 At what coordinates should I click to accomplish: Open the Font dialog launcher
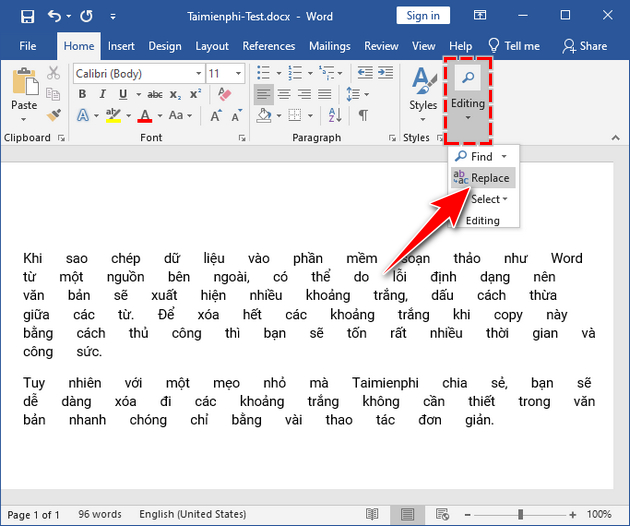[x=242, y=138]
